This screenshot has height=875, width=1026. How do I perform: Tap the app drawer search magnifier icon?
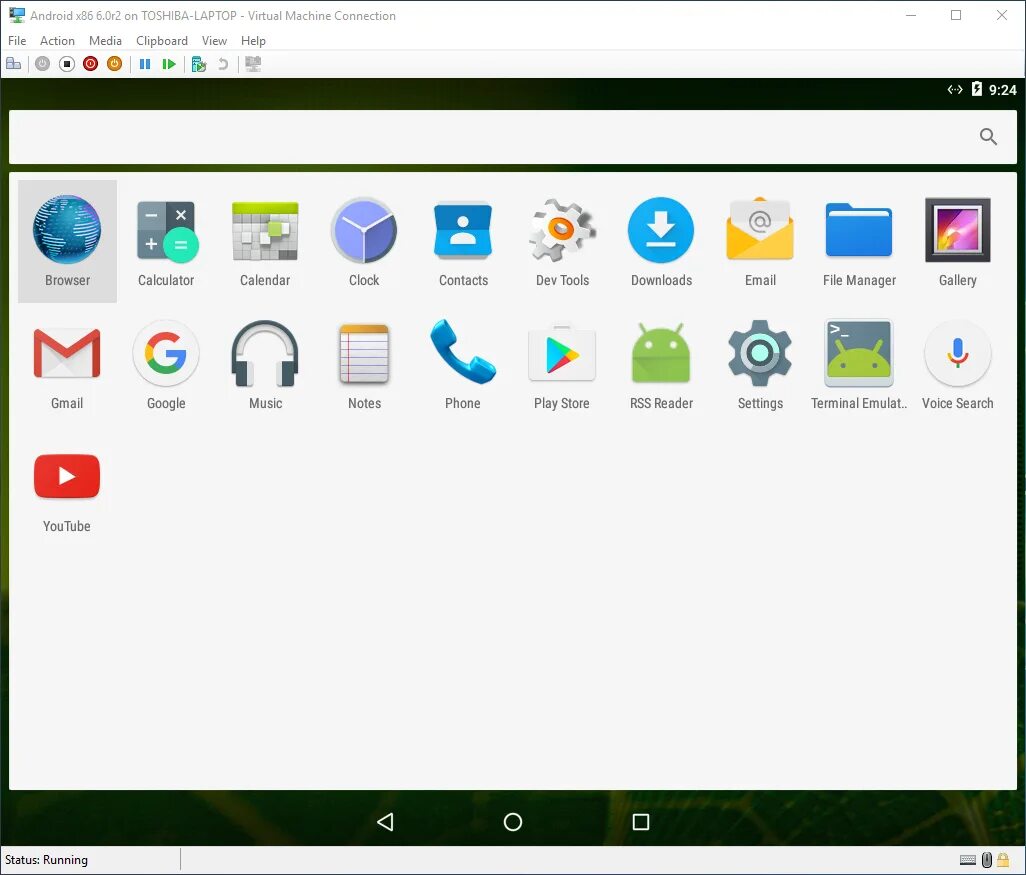pyautogui.click(x=988, y=136)
